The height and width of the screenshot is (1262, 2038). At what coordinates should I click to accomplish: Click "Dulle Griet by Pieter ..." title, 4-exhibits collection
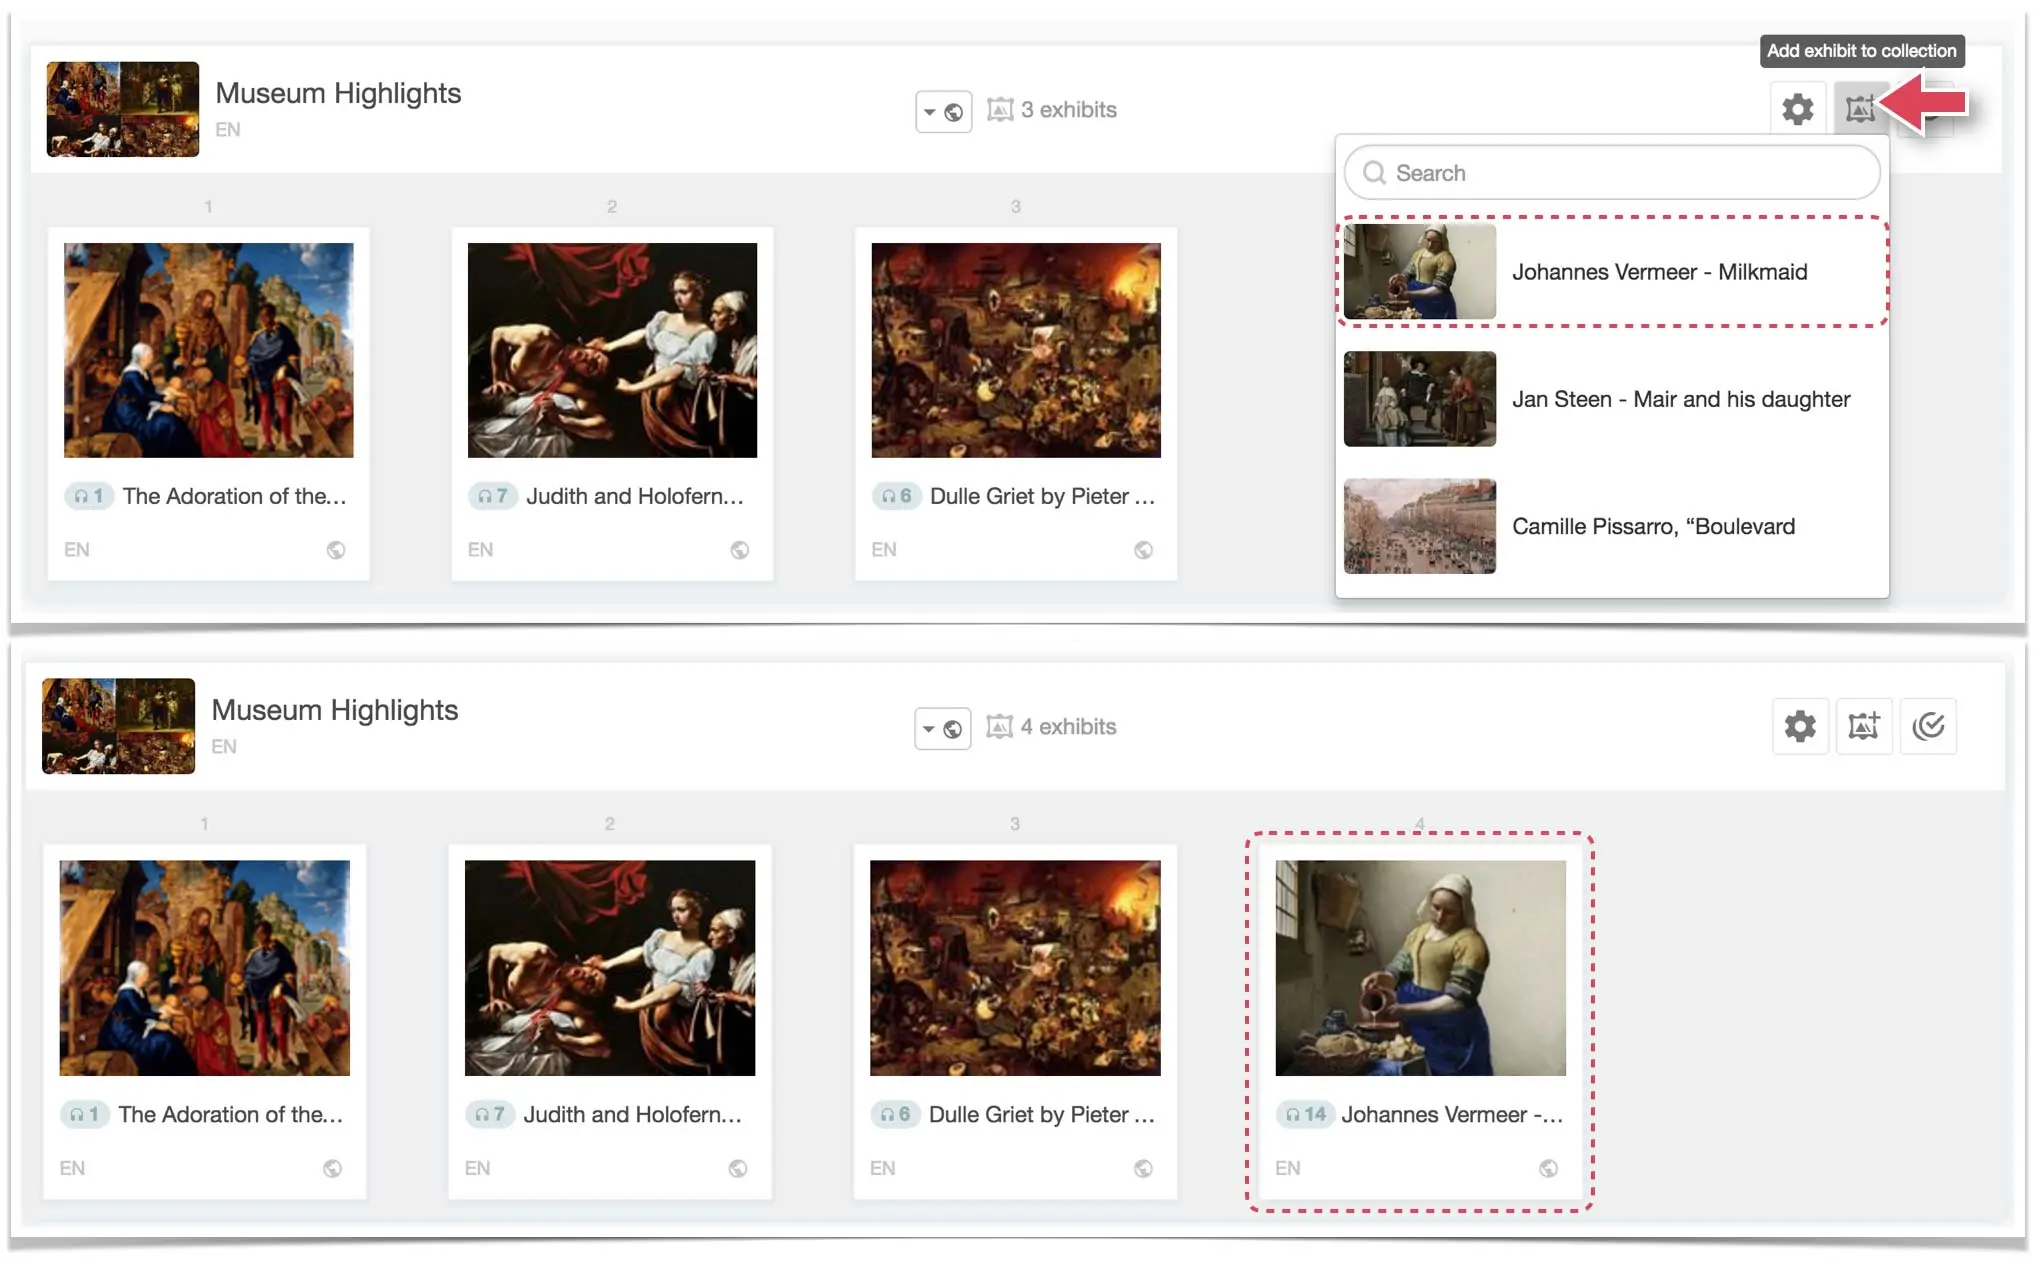(1042, 1114)
